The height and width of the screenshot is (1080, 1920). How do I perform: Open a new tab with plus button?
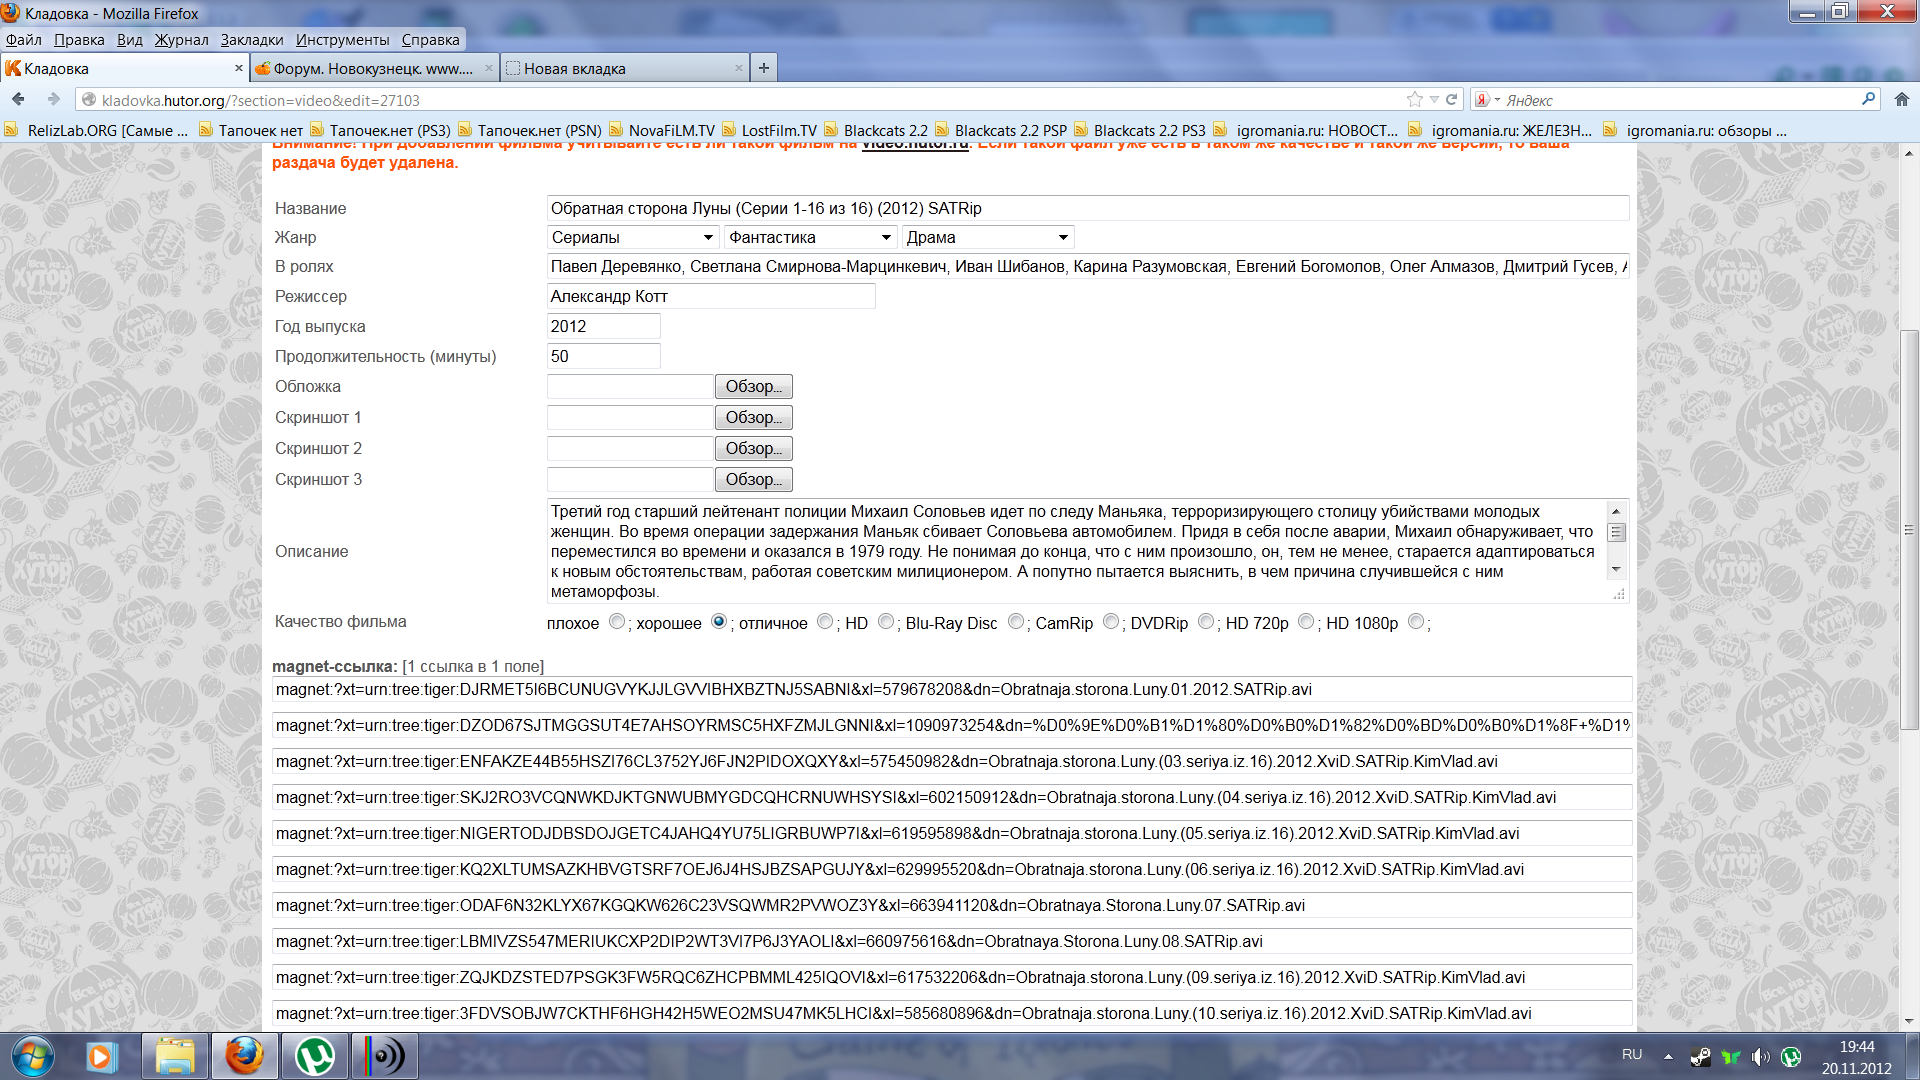pos(764,68)
